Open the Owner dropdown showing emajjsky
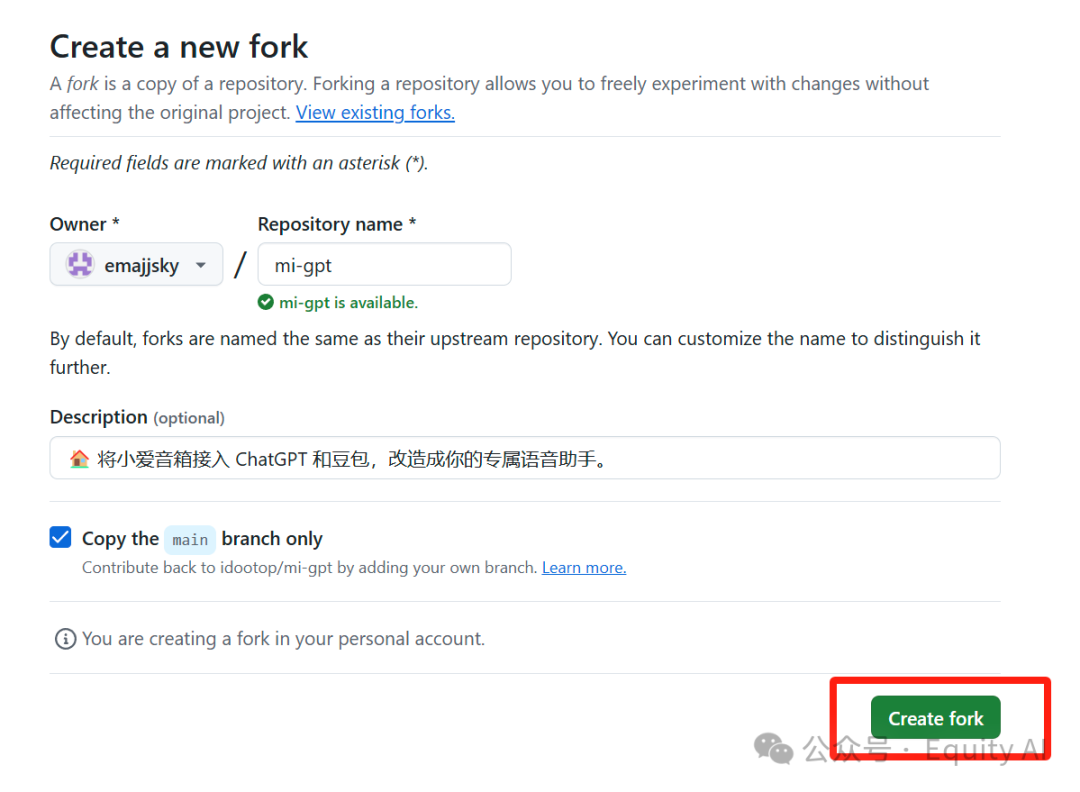The width and height of the screenshot is (1080, 792). [136, 265]
